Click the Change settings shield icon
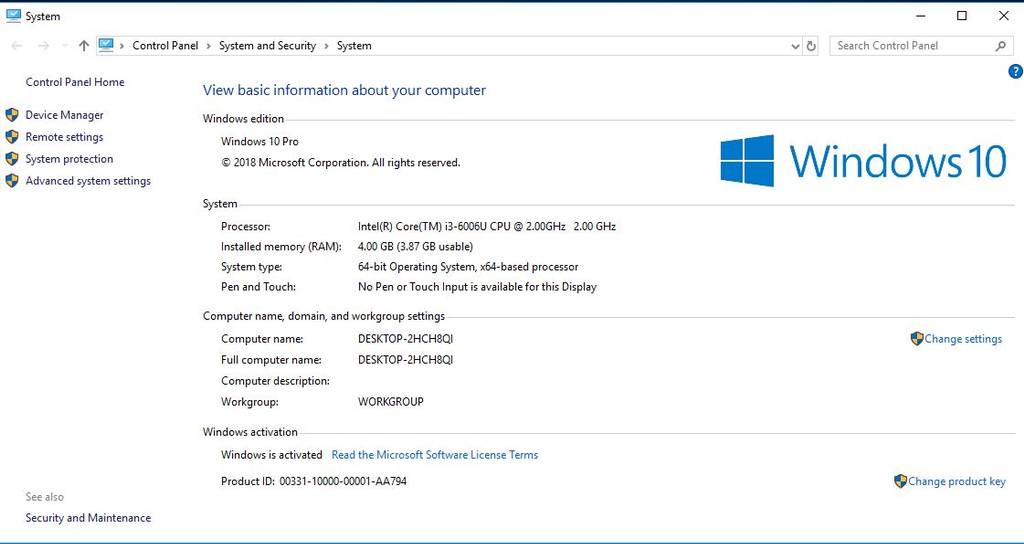 [917, 339]
